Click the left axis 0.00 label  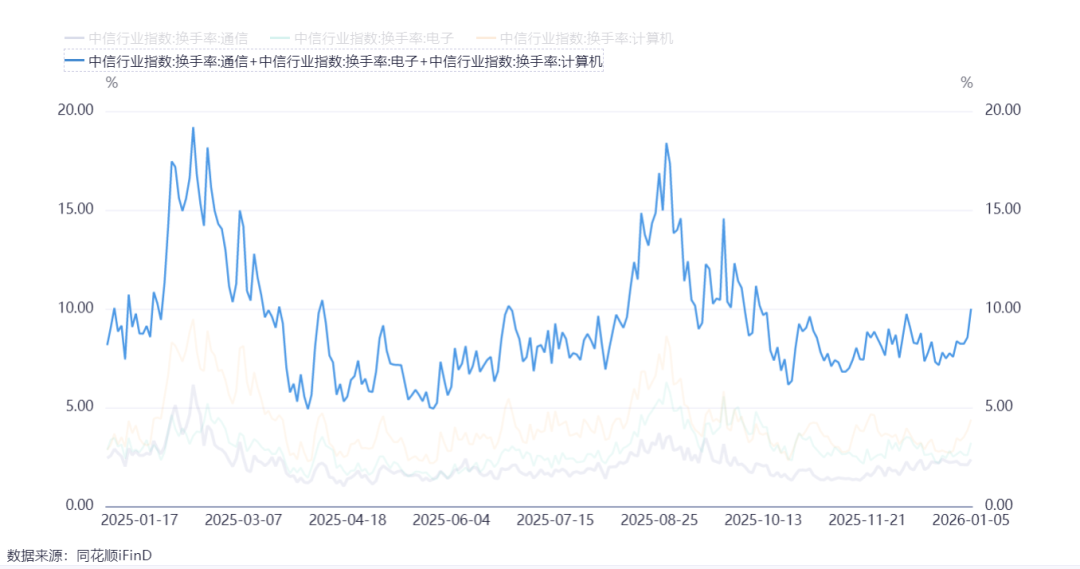click(x=79, y=505)
